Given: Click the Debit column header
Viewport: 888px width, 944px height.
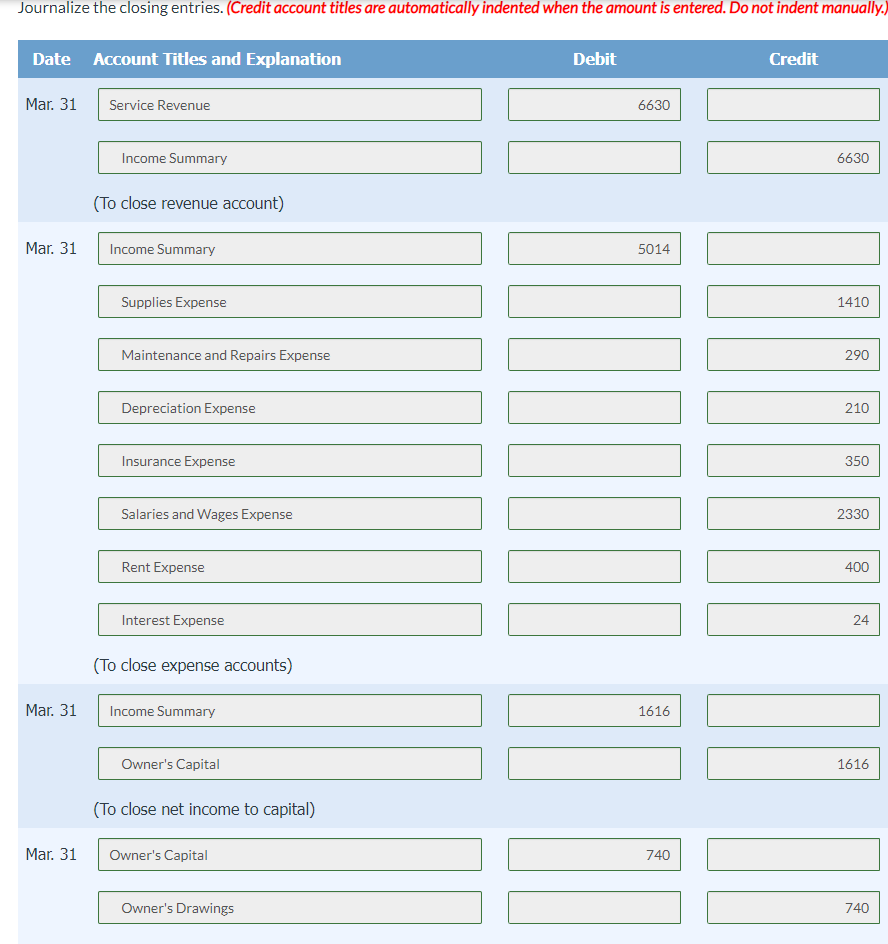Looking at the screenshot, I should point(594,59).
